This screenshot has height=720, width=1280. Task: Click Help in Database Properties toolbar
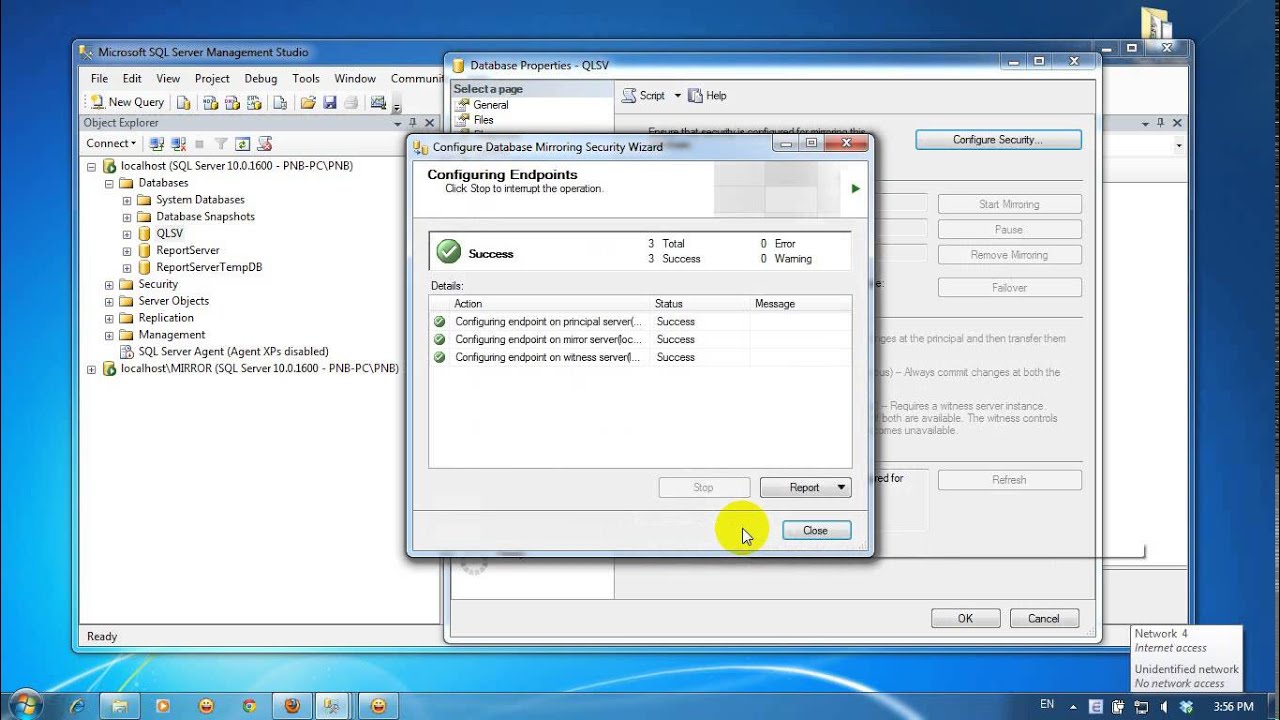(x=707, y=96)
